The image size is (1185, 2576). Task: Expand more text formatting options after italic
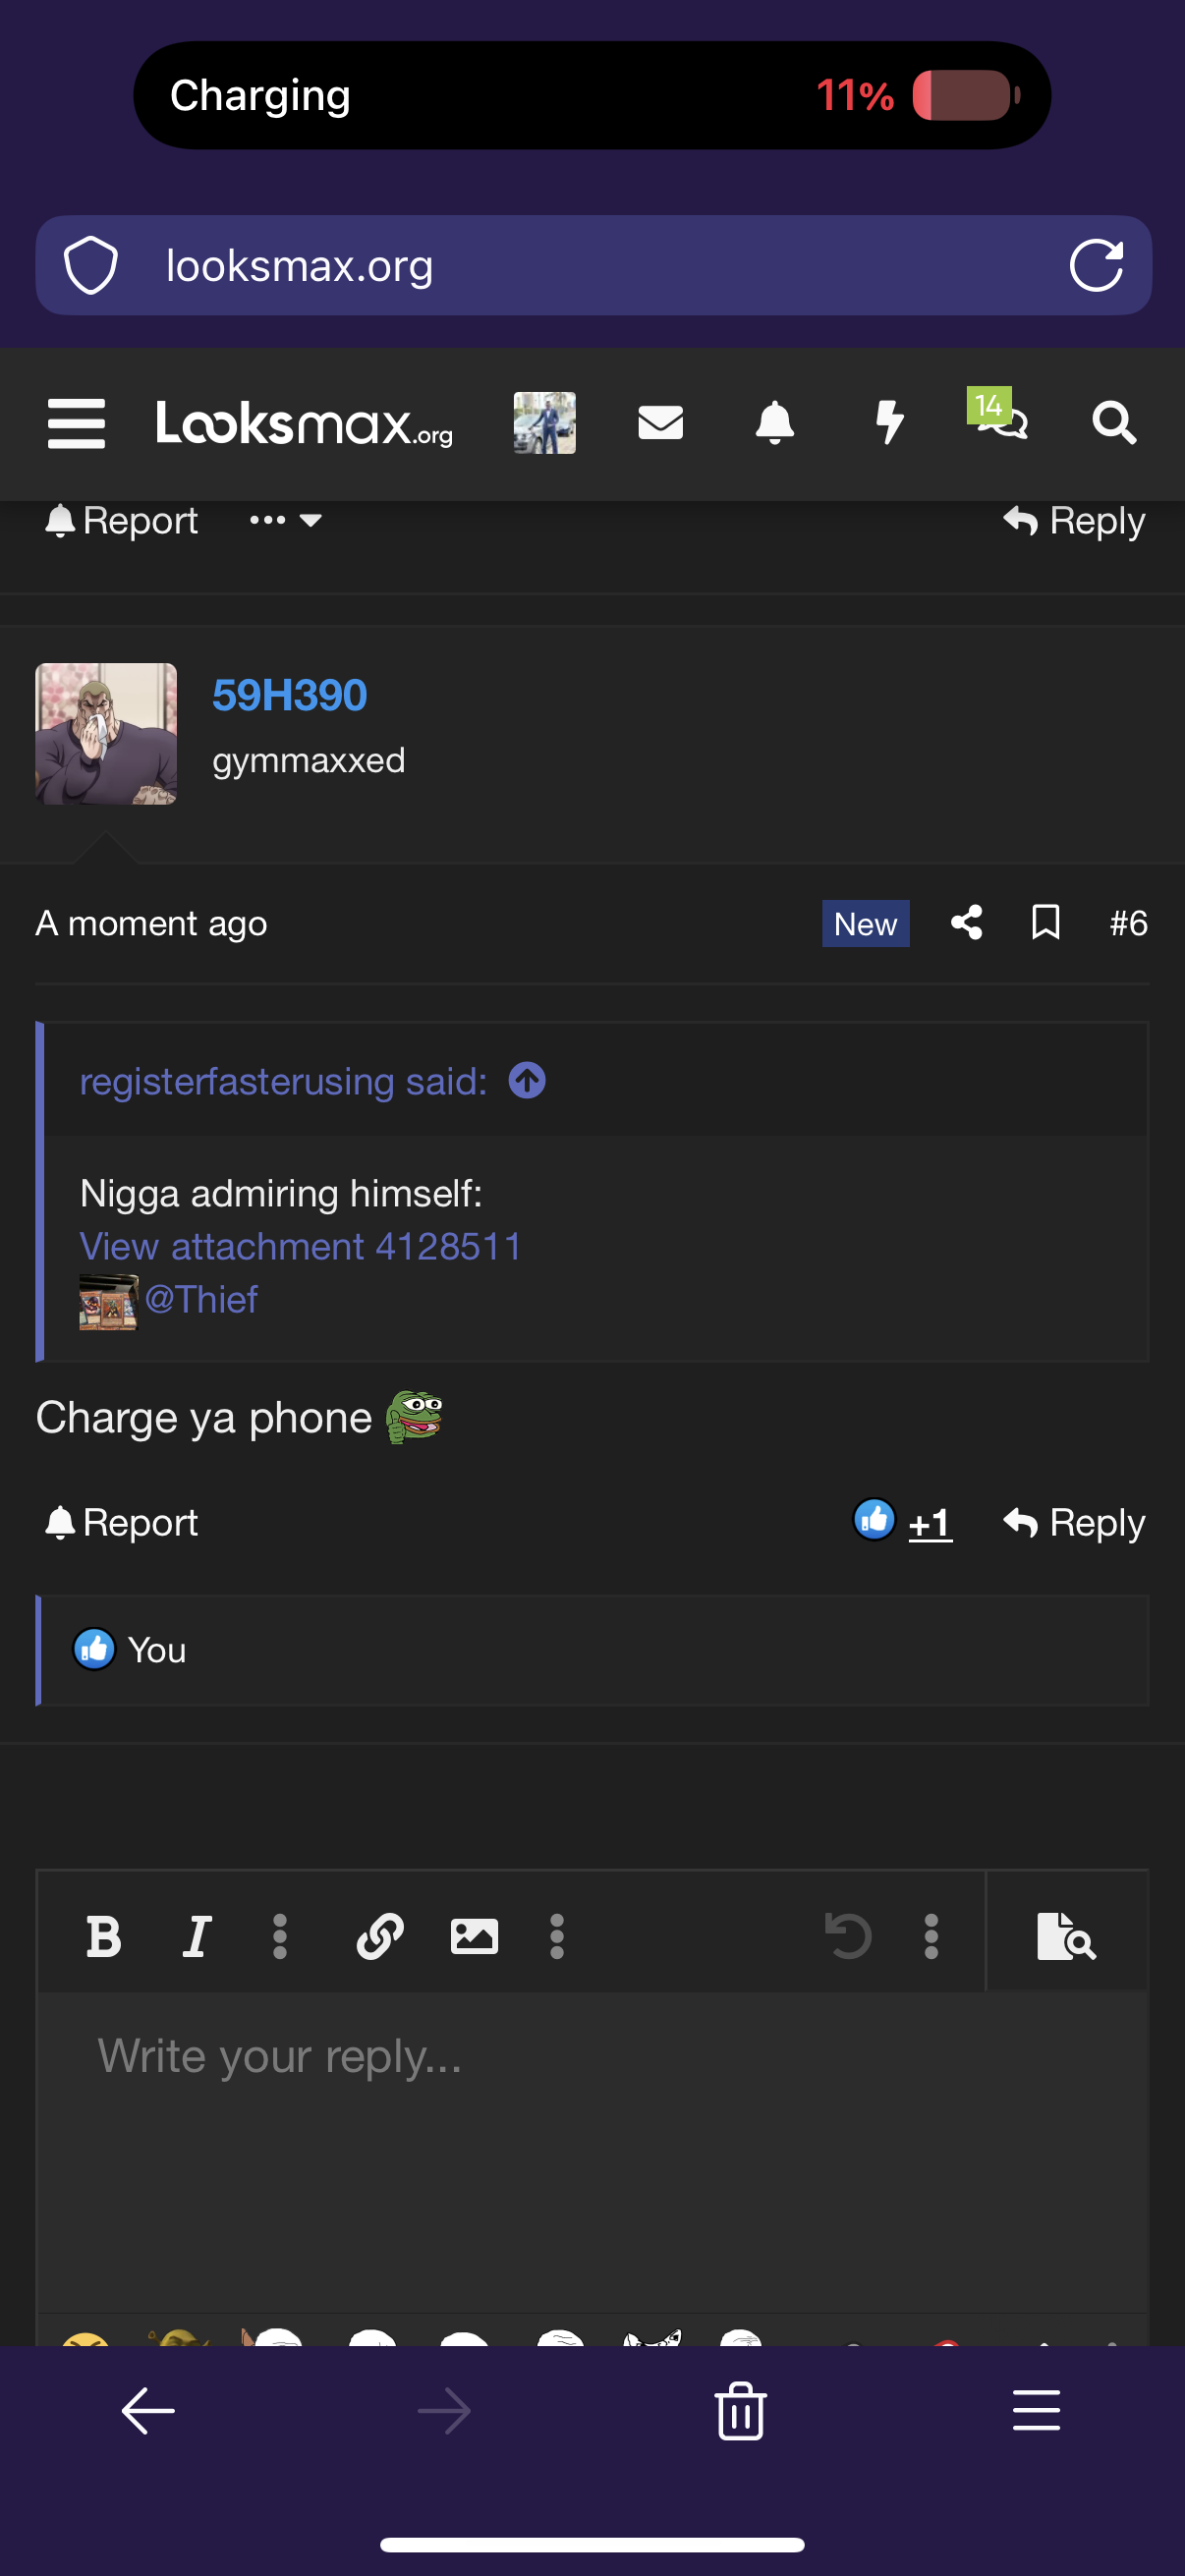click(x=280, y=1936)
